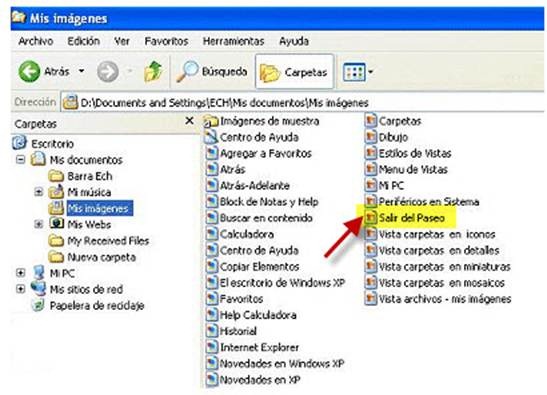Select the Dibujo file icon
547x395 pixels.
[371, 137]
